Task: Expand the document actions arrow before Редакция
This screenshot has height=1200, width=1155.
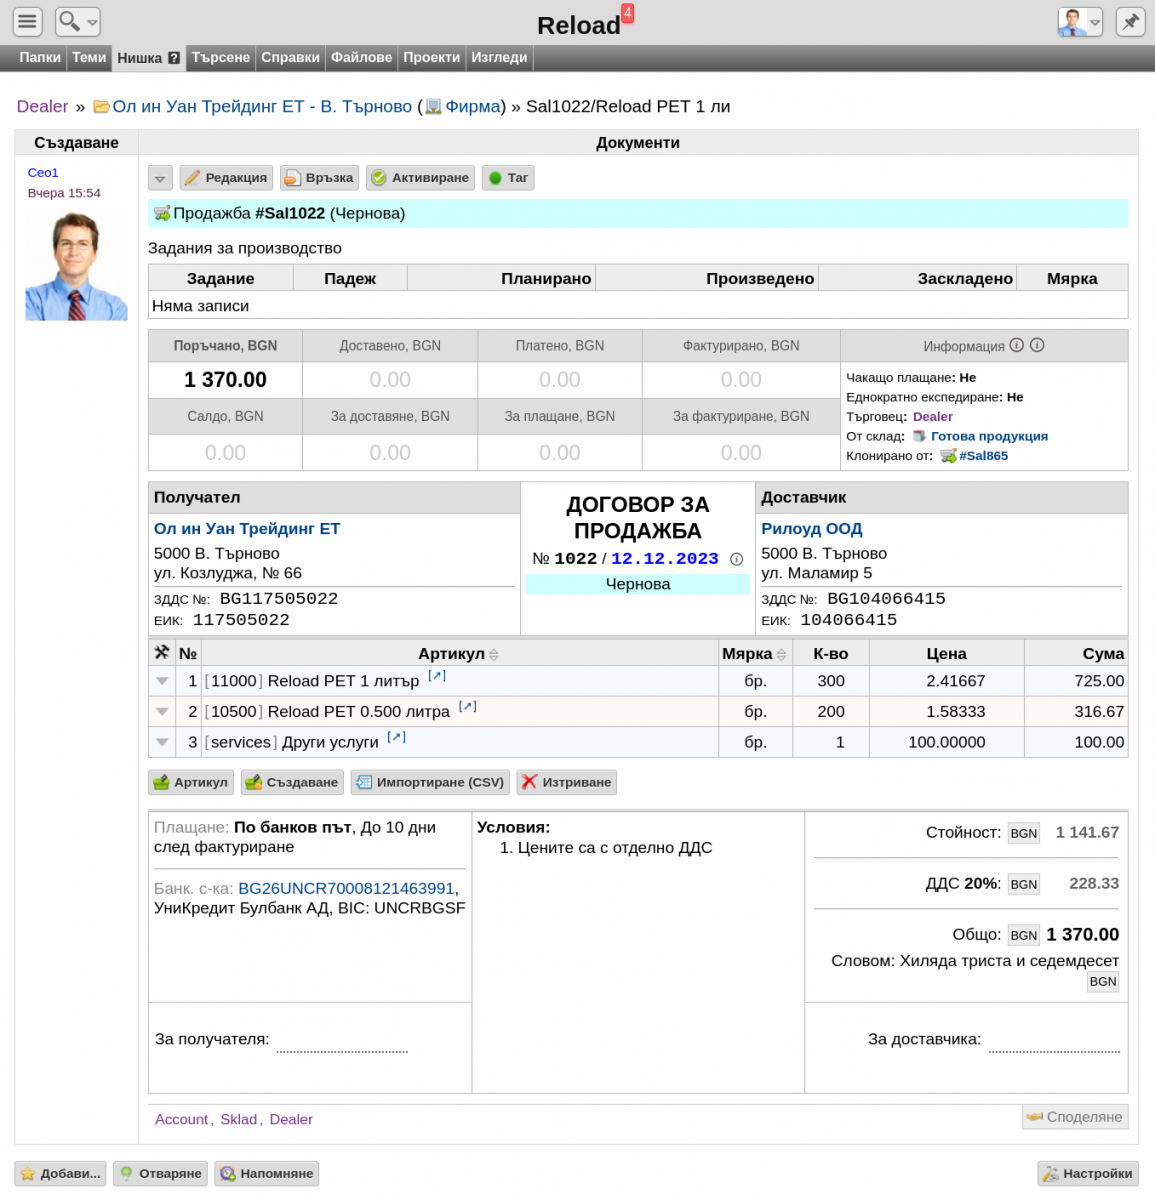Action: coord(160,178)
